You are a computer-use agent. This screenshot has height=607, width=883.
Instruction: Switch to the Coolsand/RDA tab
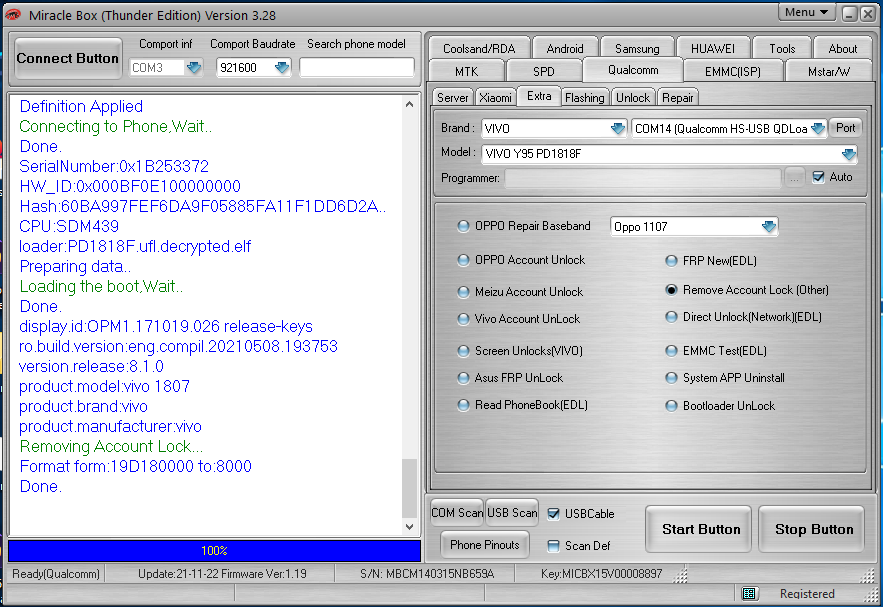click(479, 48)
